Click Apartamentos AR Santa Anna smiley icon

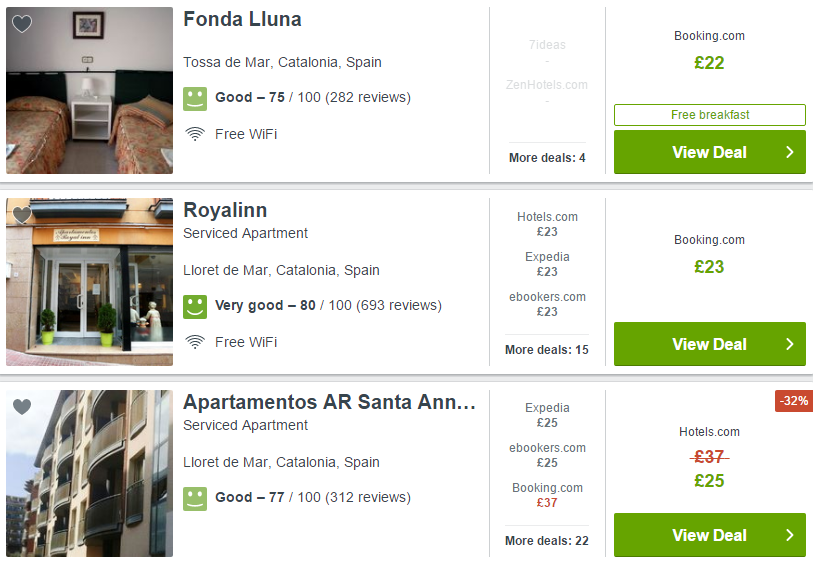click(195, 499)
